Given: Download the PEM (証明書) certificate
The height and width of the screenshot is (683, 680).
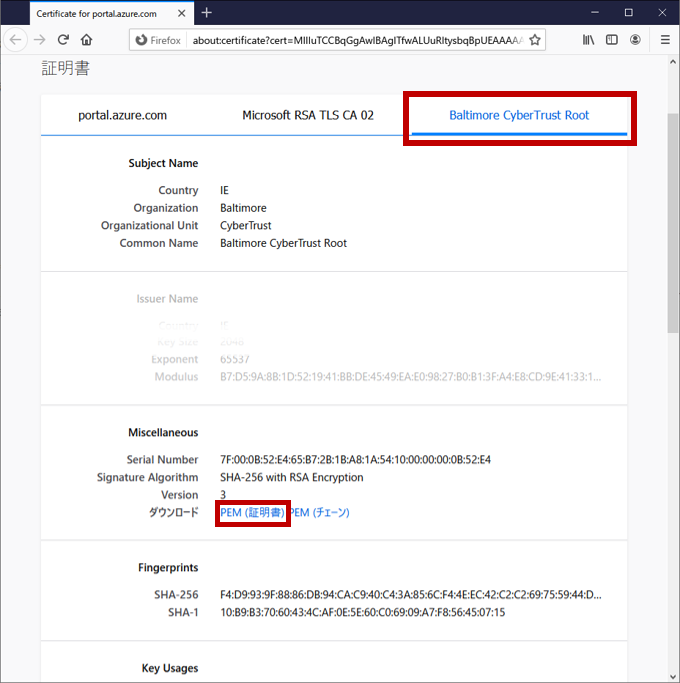Looking at the screenshot, I should (x=252, y=513).
